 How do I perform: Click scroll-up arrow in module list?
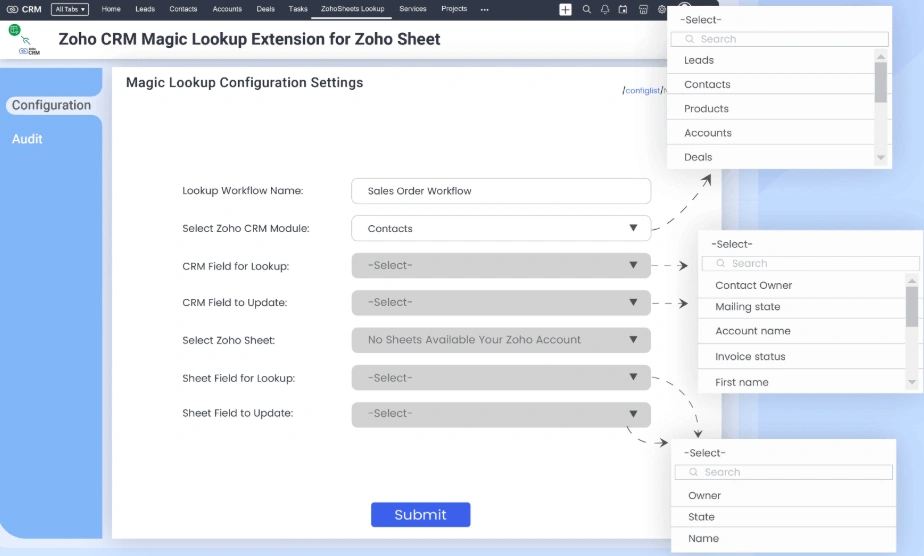[x=881, y=57]
